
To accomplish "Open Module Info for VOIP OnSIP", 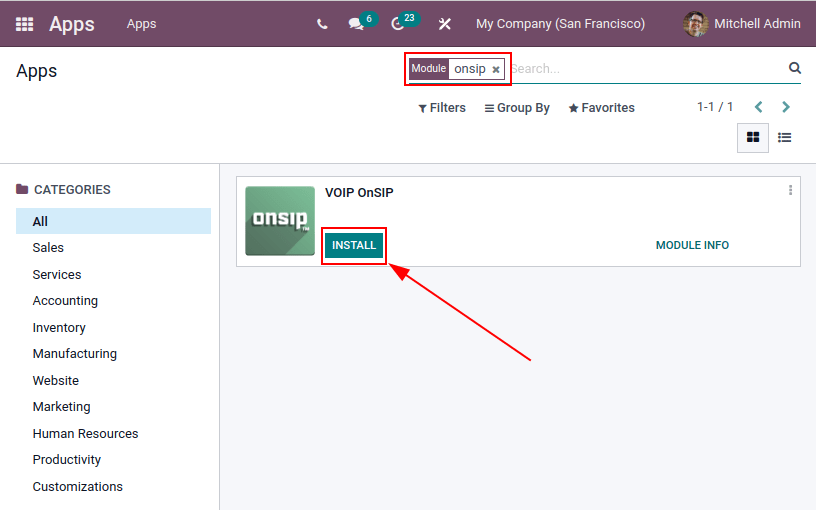I will (x=692, y=246).
